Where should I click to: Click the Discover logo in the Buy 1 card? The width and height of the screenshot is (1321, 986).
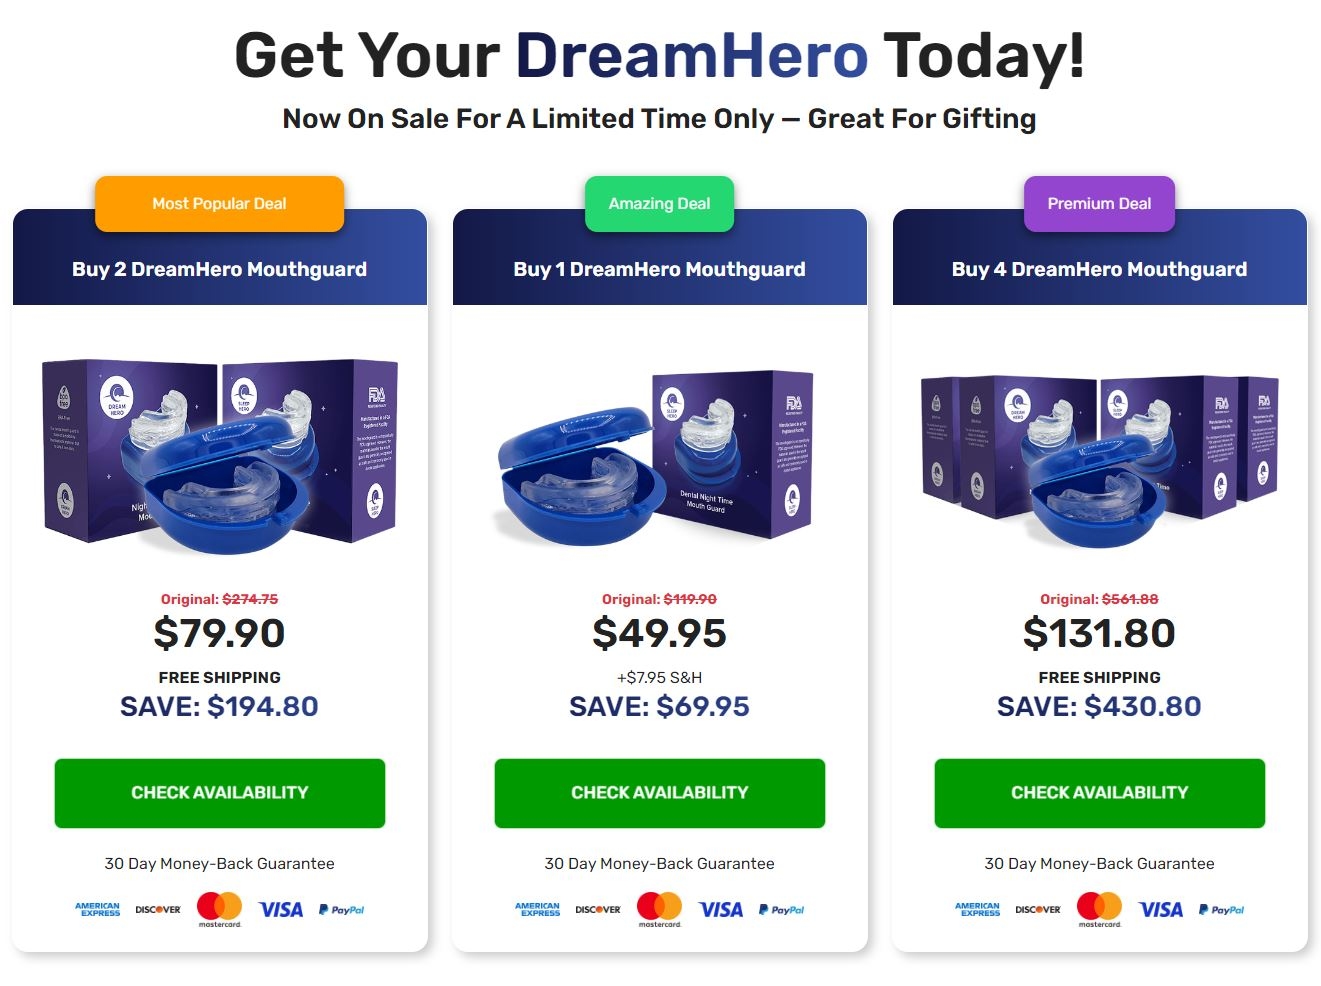tap(598, 910)
